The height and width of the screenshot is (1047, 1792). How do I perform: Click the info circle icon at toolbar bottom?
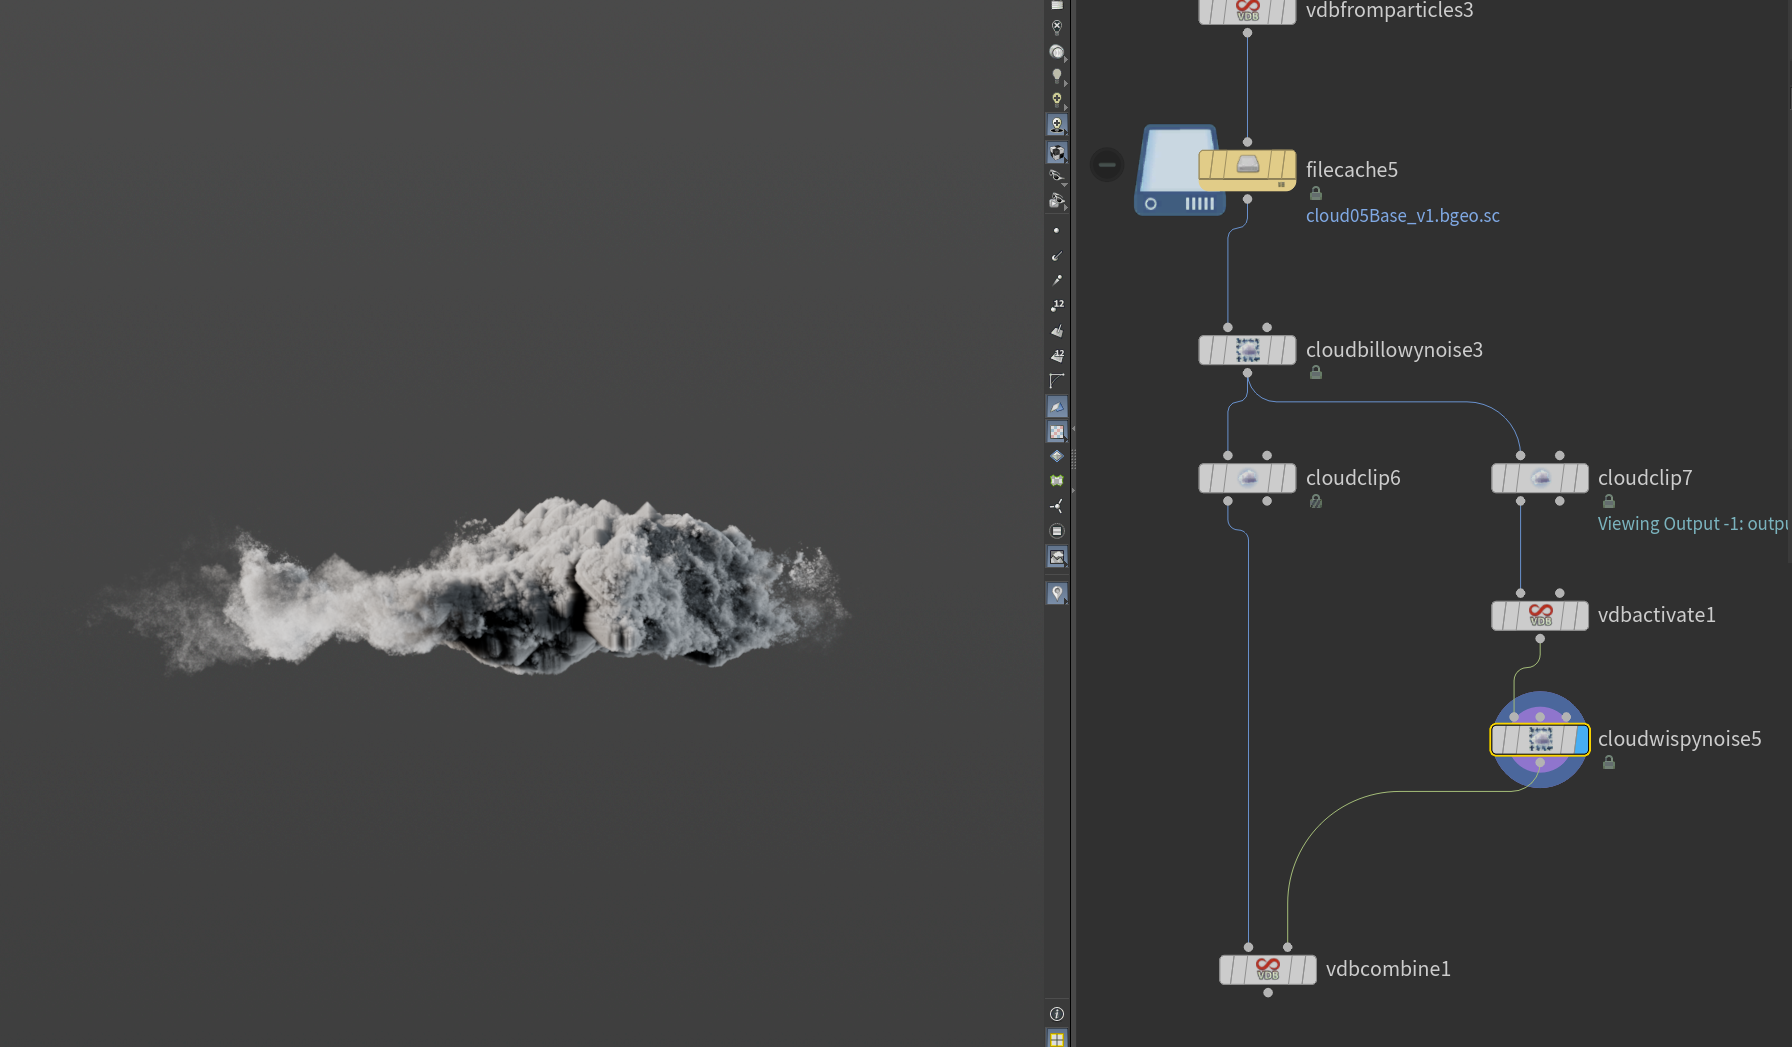[1057, 1013]
